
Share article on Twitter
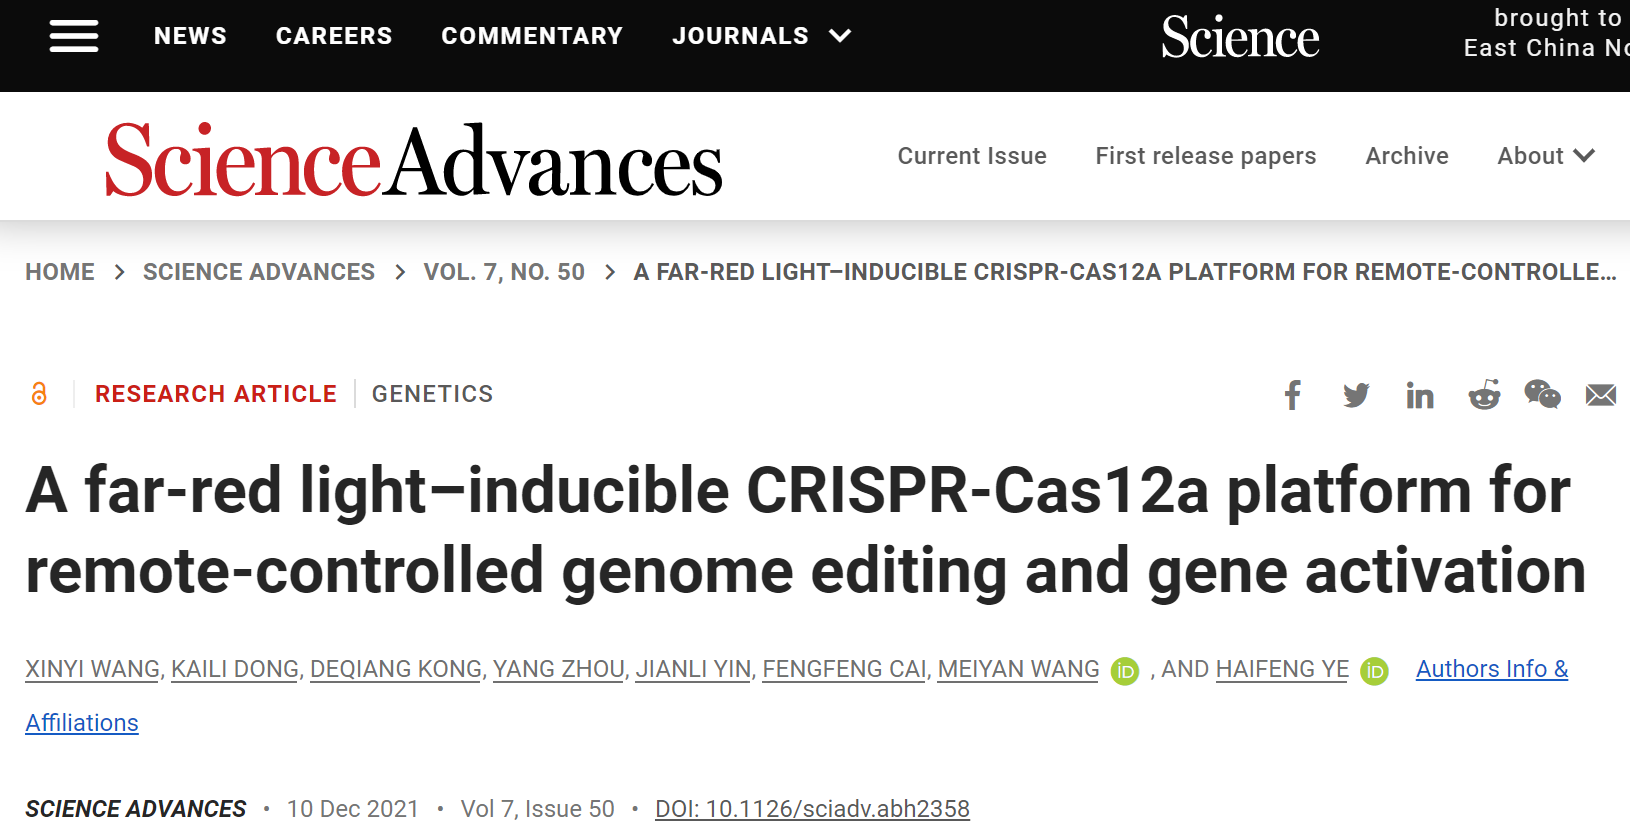pos(1356,395)
